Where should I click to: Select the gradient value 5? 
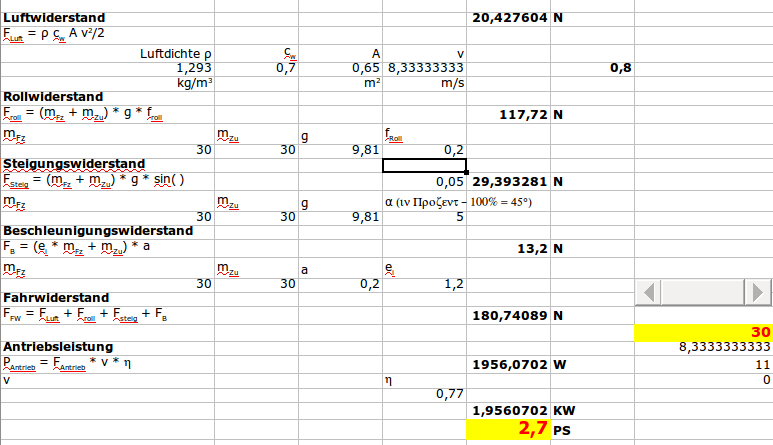pos(424,217)
